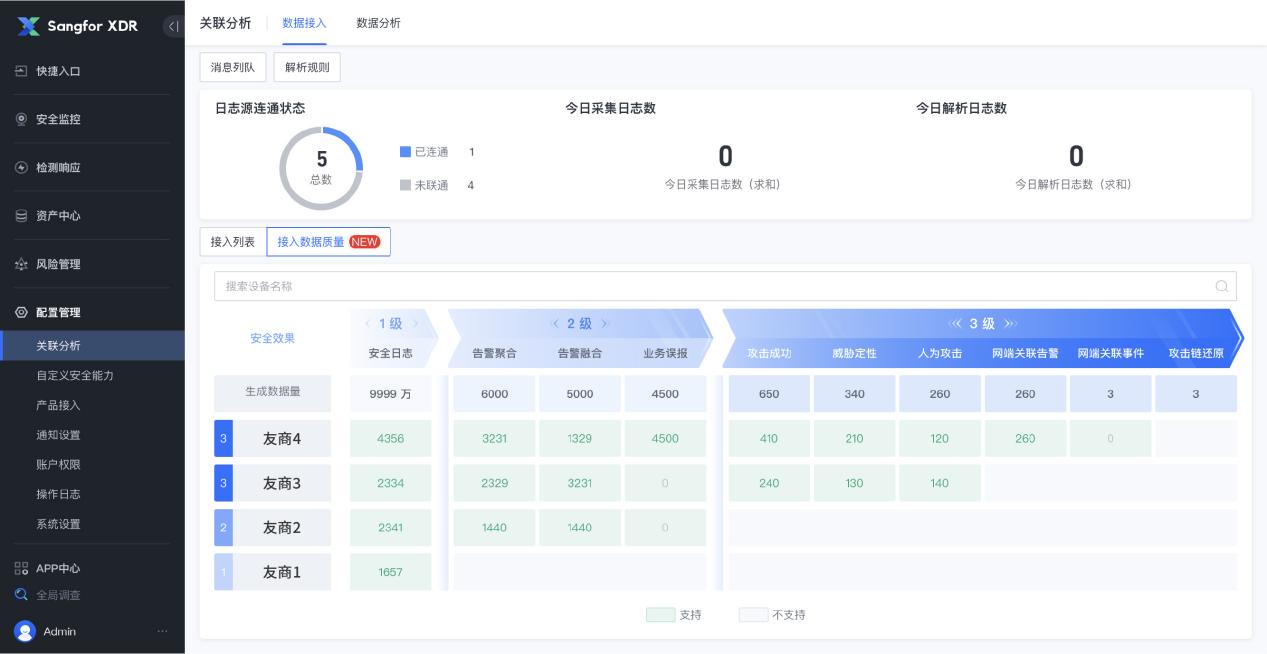Click 安全效果 label
This screenshot has width=1267, height=654.
click(272, 338)
